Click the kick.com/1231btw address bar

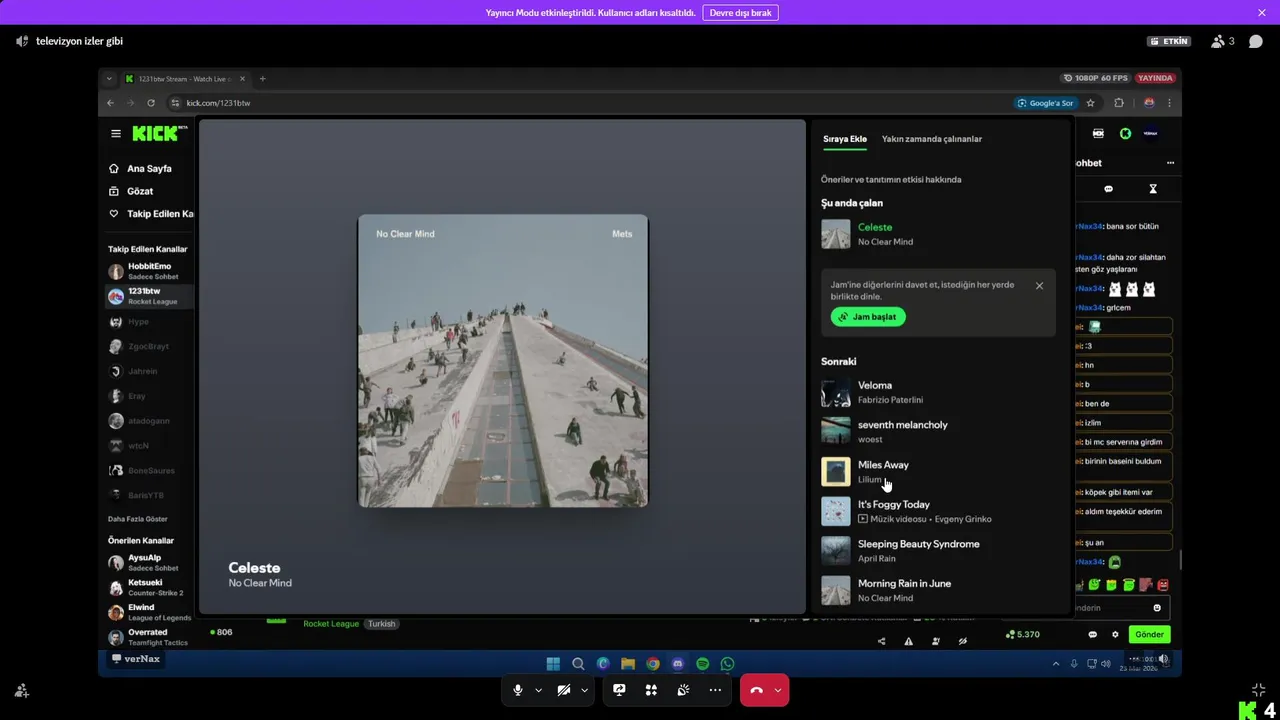tap(590, 103)
